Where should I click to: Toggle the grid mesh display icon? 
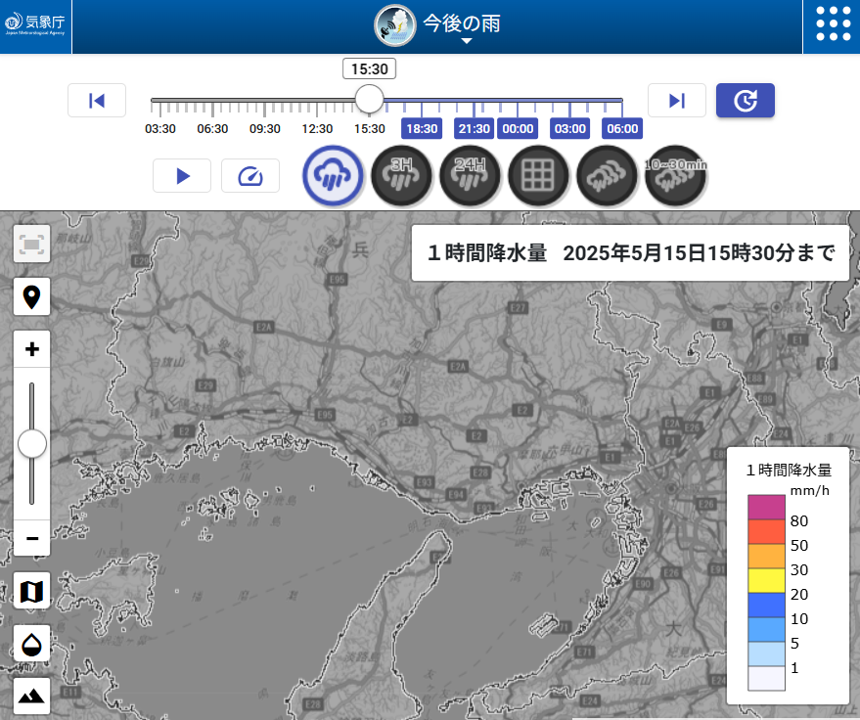pyautogui.click(x=538, y=176)
